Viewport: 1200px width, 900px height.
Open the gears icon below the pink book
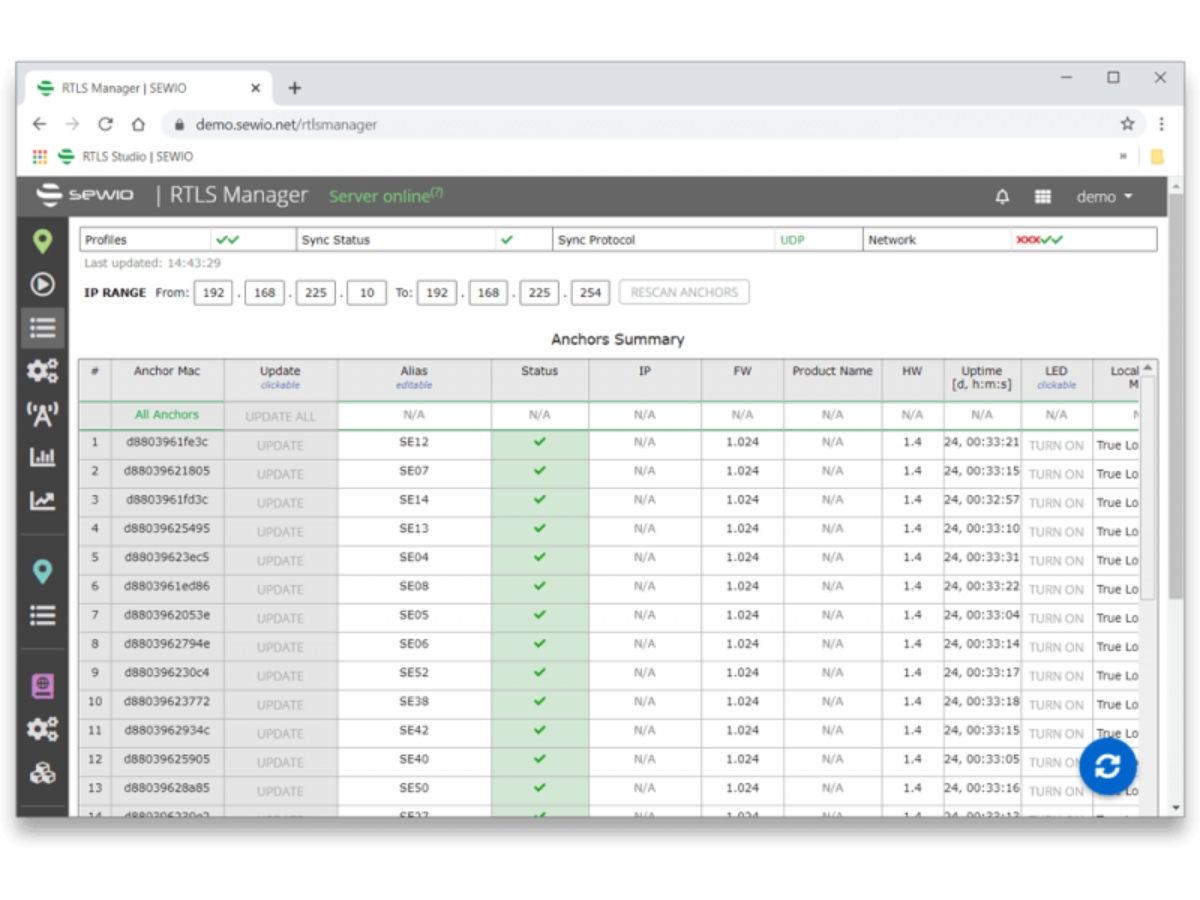[42, 730]
